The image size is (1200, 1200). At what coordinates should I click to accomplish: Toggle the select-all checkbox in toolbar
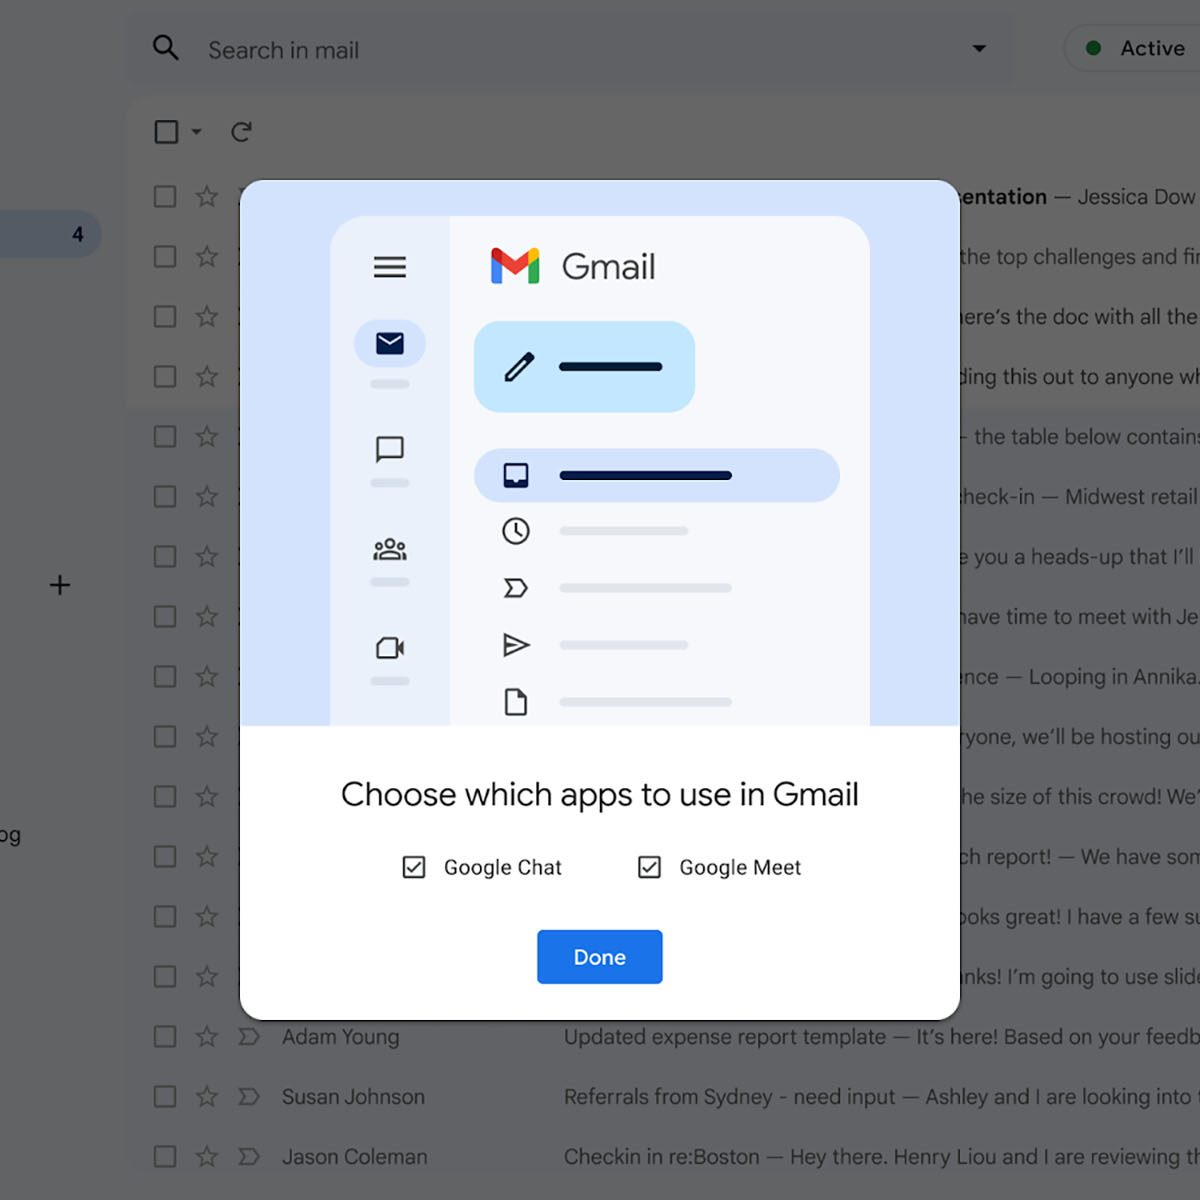coord(166,131)
